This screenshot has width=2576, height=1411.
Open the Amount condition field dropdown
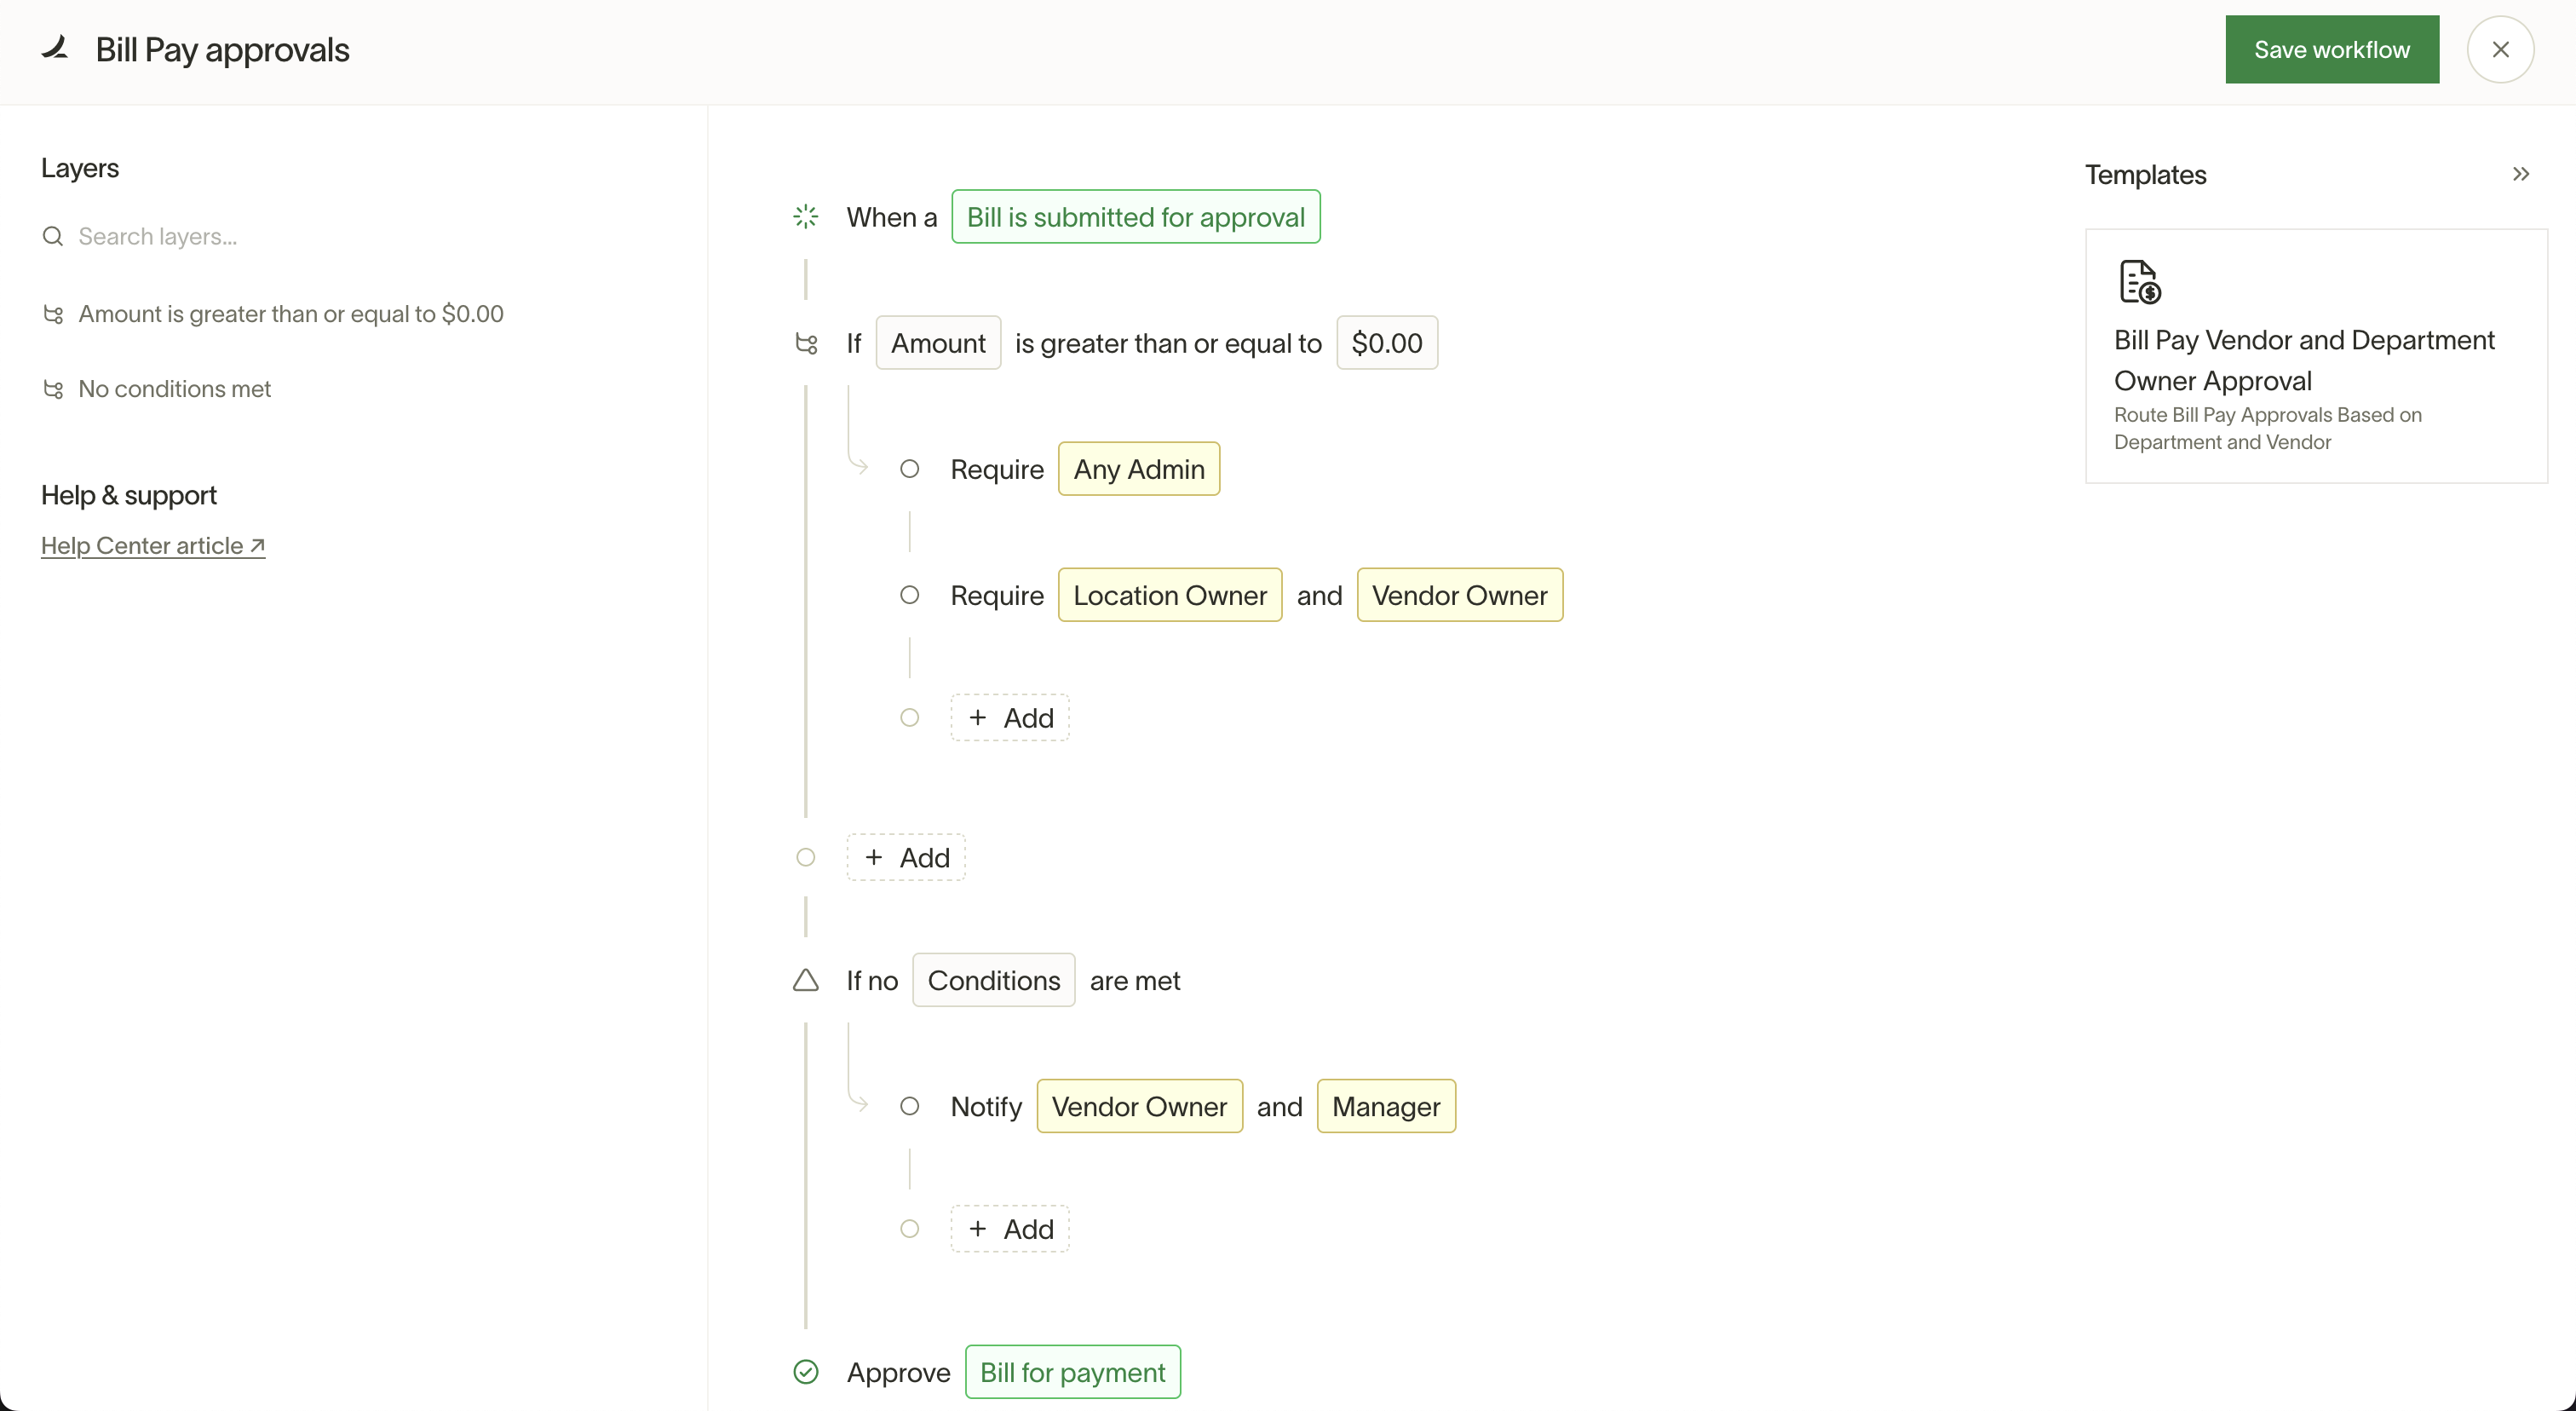(x=937, y=343)
